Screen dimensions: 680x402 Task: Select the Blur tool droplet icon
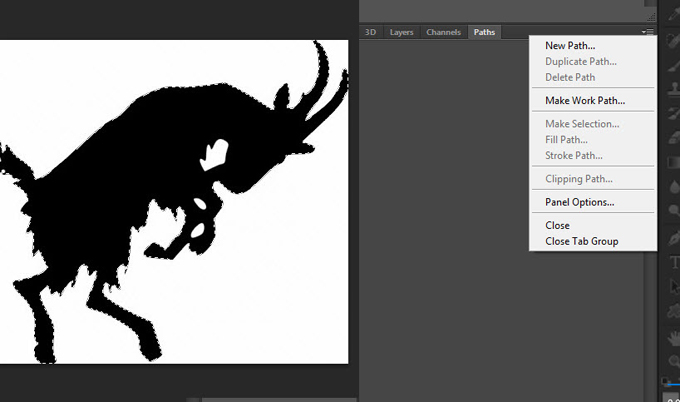pos(674,187)
